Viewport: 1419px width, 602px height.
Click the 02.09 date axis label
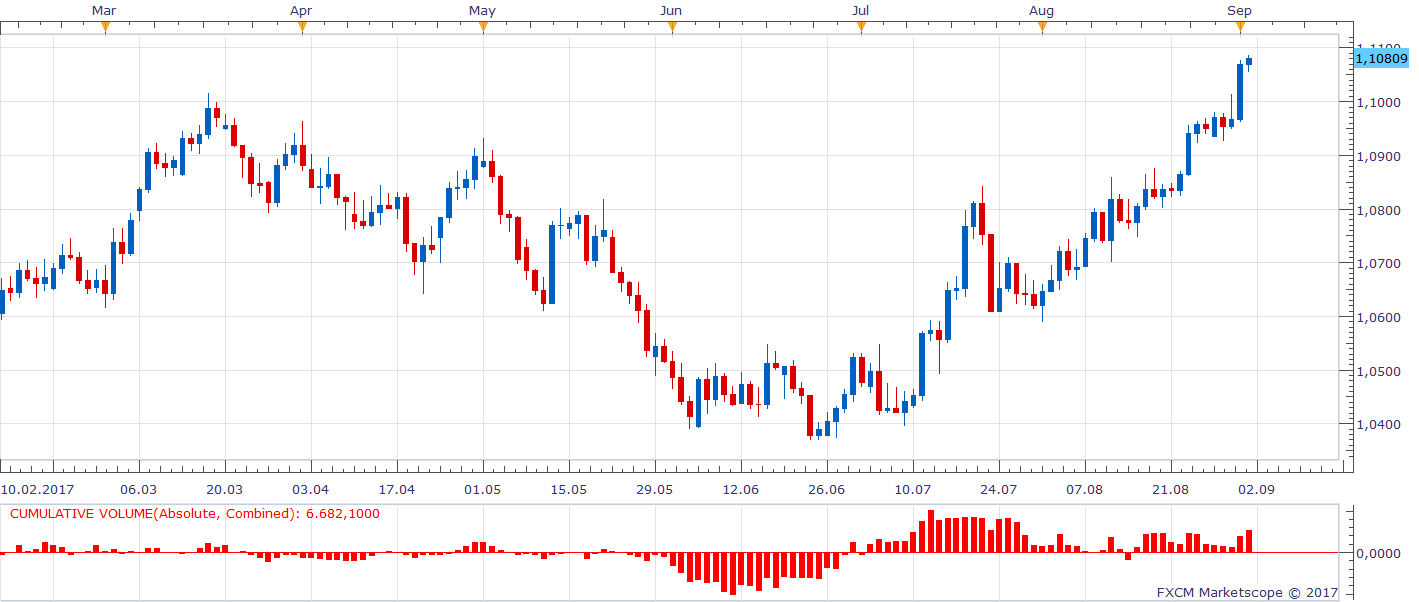[1257, 490]
